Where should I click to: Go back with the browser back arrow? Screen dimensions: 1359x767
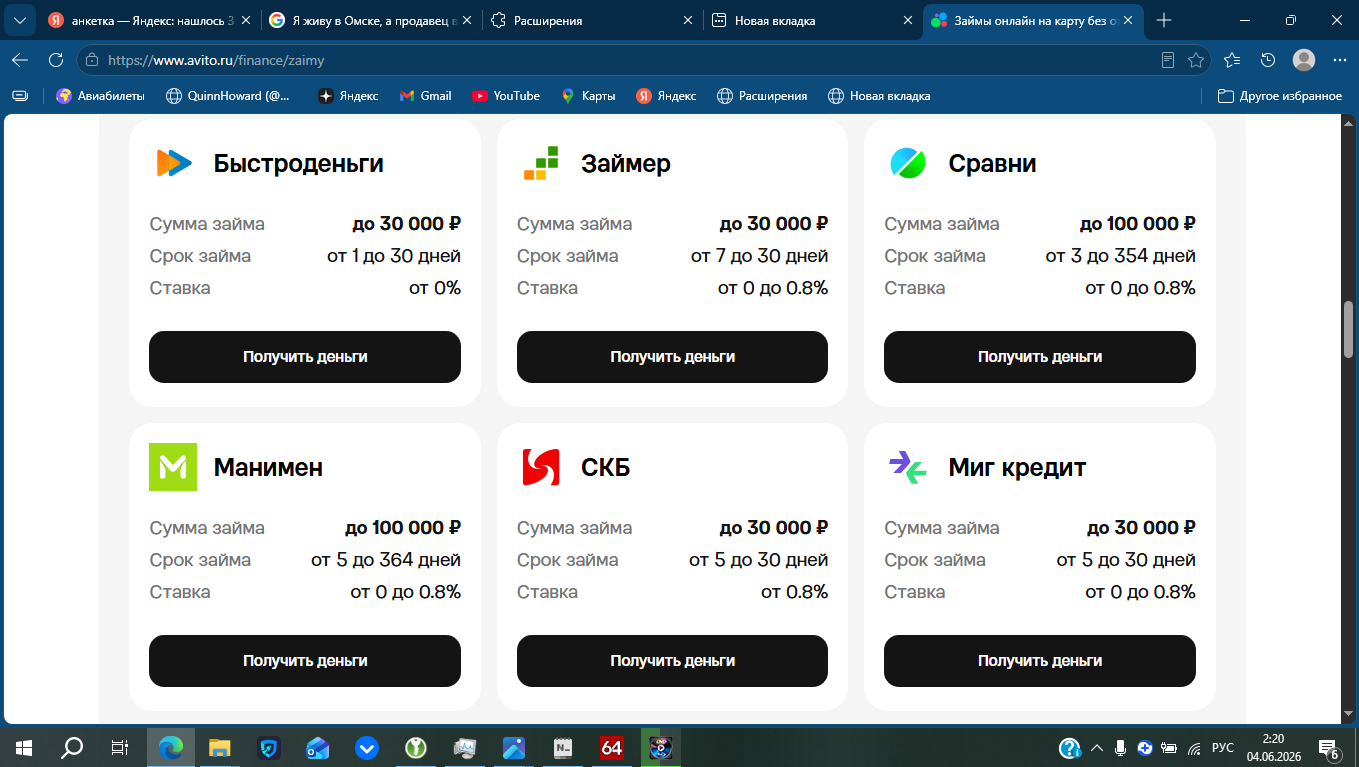(20, 60)
